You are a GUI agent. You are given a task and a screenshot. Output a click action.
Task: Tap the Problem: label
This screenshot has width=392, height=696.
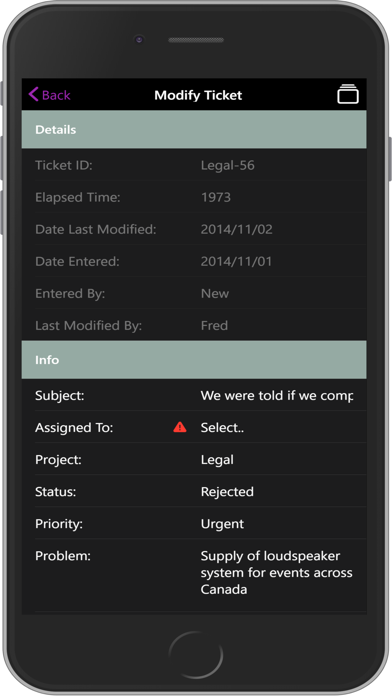[x=63, y=556]
